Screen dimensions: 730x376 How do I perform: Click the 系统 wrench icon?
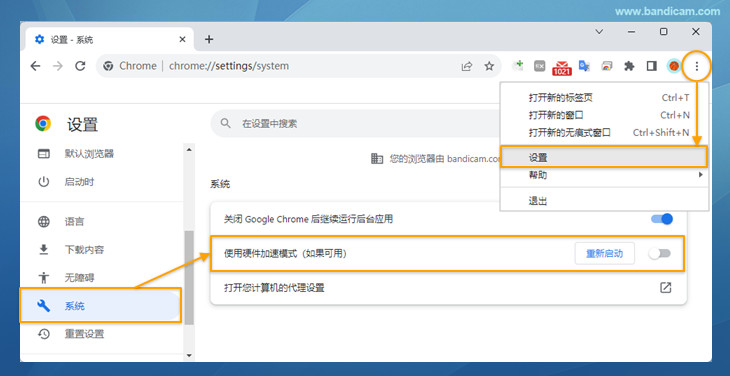[x=44, y=306]
